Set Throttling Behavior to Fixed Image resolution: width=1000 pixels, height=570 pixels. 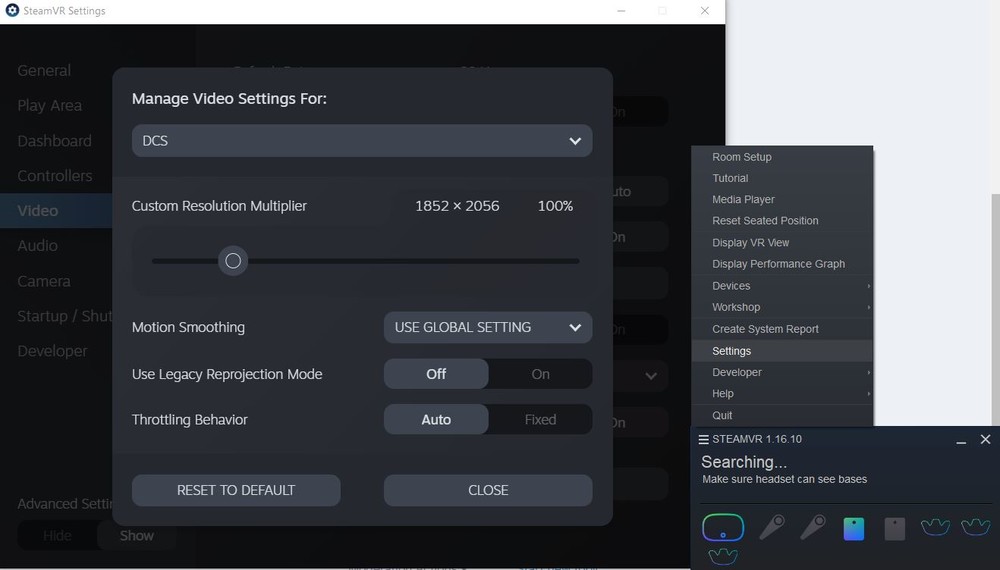(540, 420)
